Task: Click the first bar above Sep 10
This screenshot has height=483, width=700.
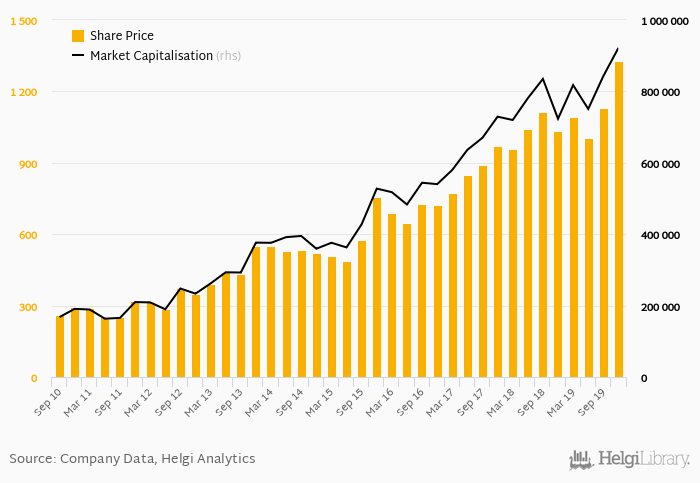Action: (x=60, y=346)
